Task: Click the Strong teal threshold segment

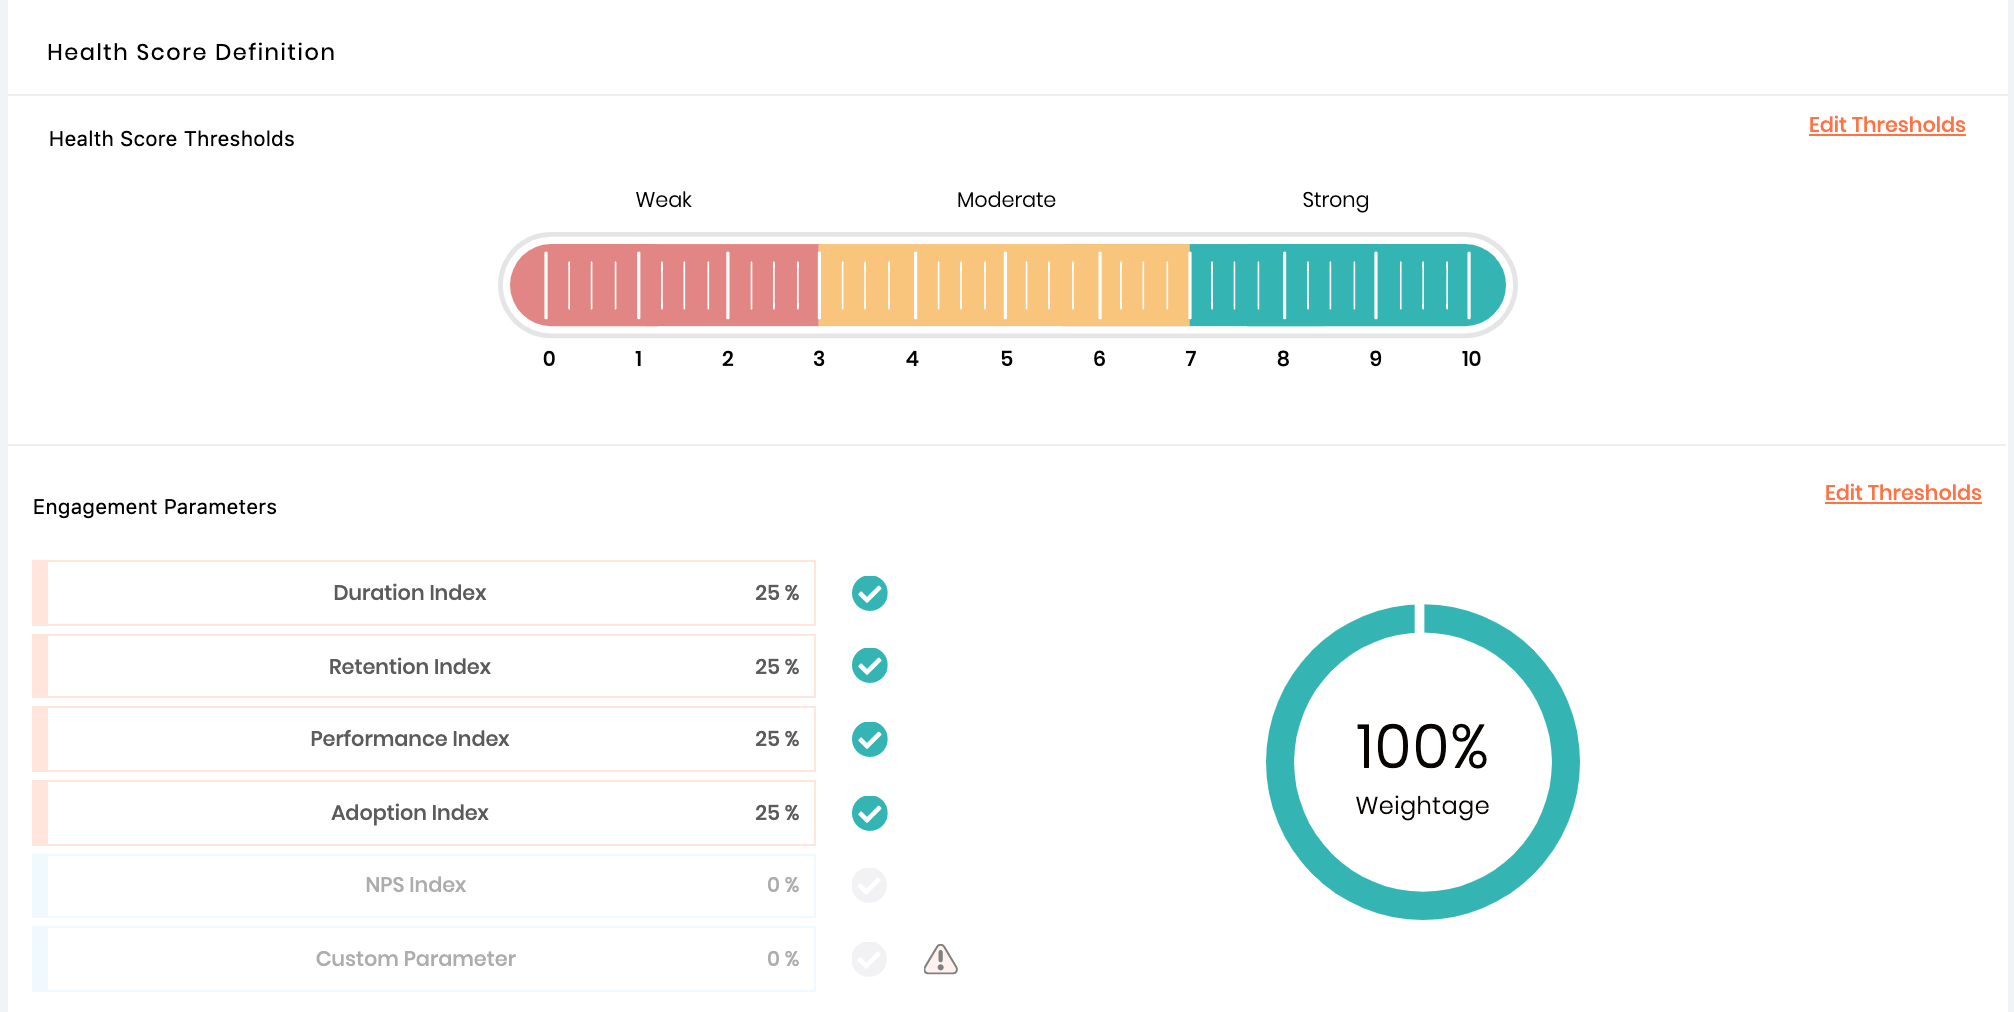Action: (1347, 285)
